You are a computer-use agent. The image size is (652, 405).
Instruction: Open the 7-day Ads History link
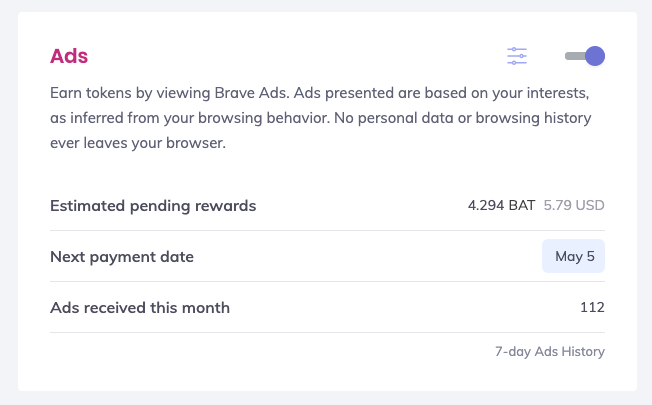coord(550,351)
